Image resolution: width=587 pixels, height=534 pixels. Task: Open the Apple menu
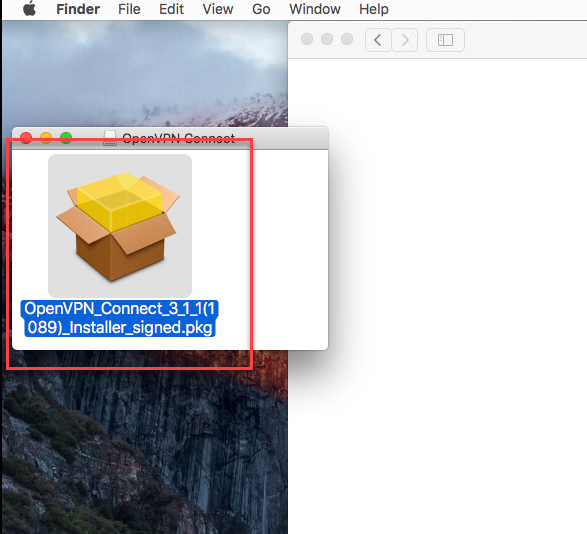(30, 9)
